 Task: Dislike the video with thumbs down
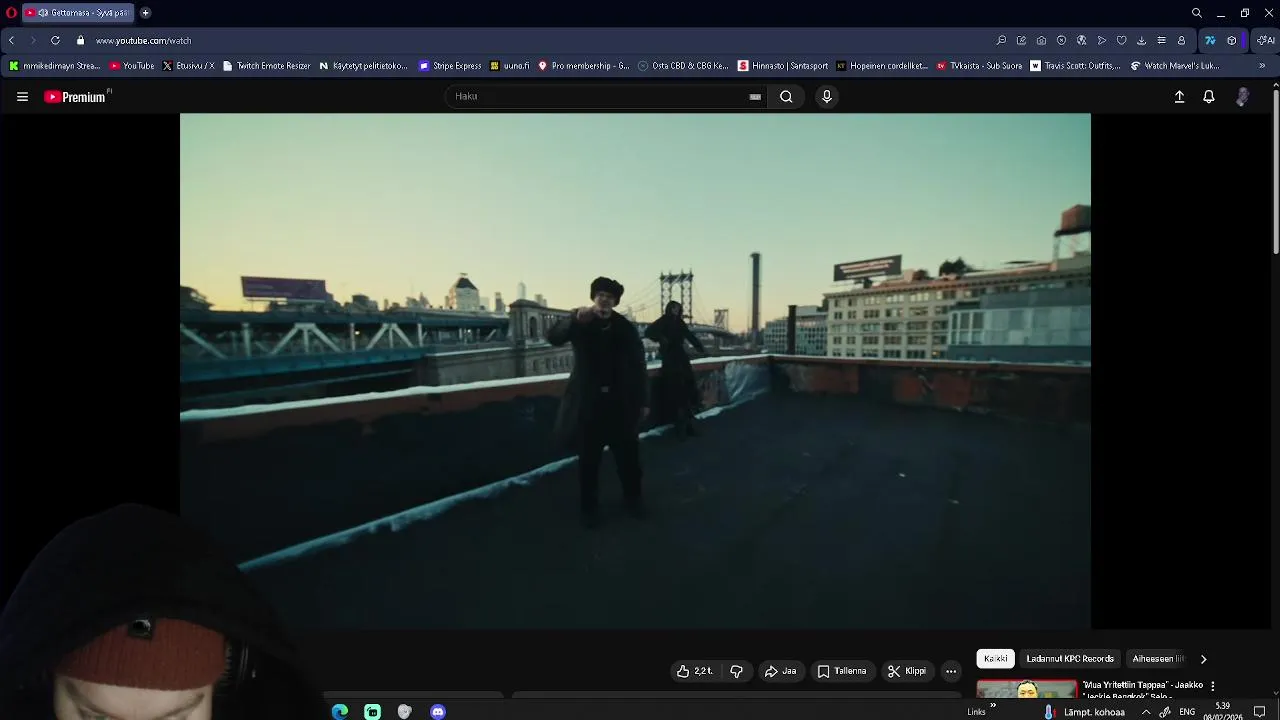tap(736, 671)
